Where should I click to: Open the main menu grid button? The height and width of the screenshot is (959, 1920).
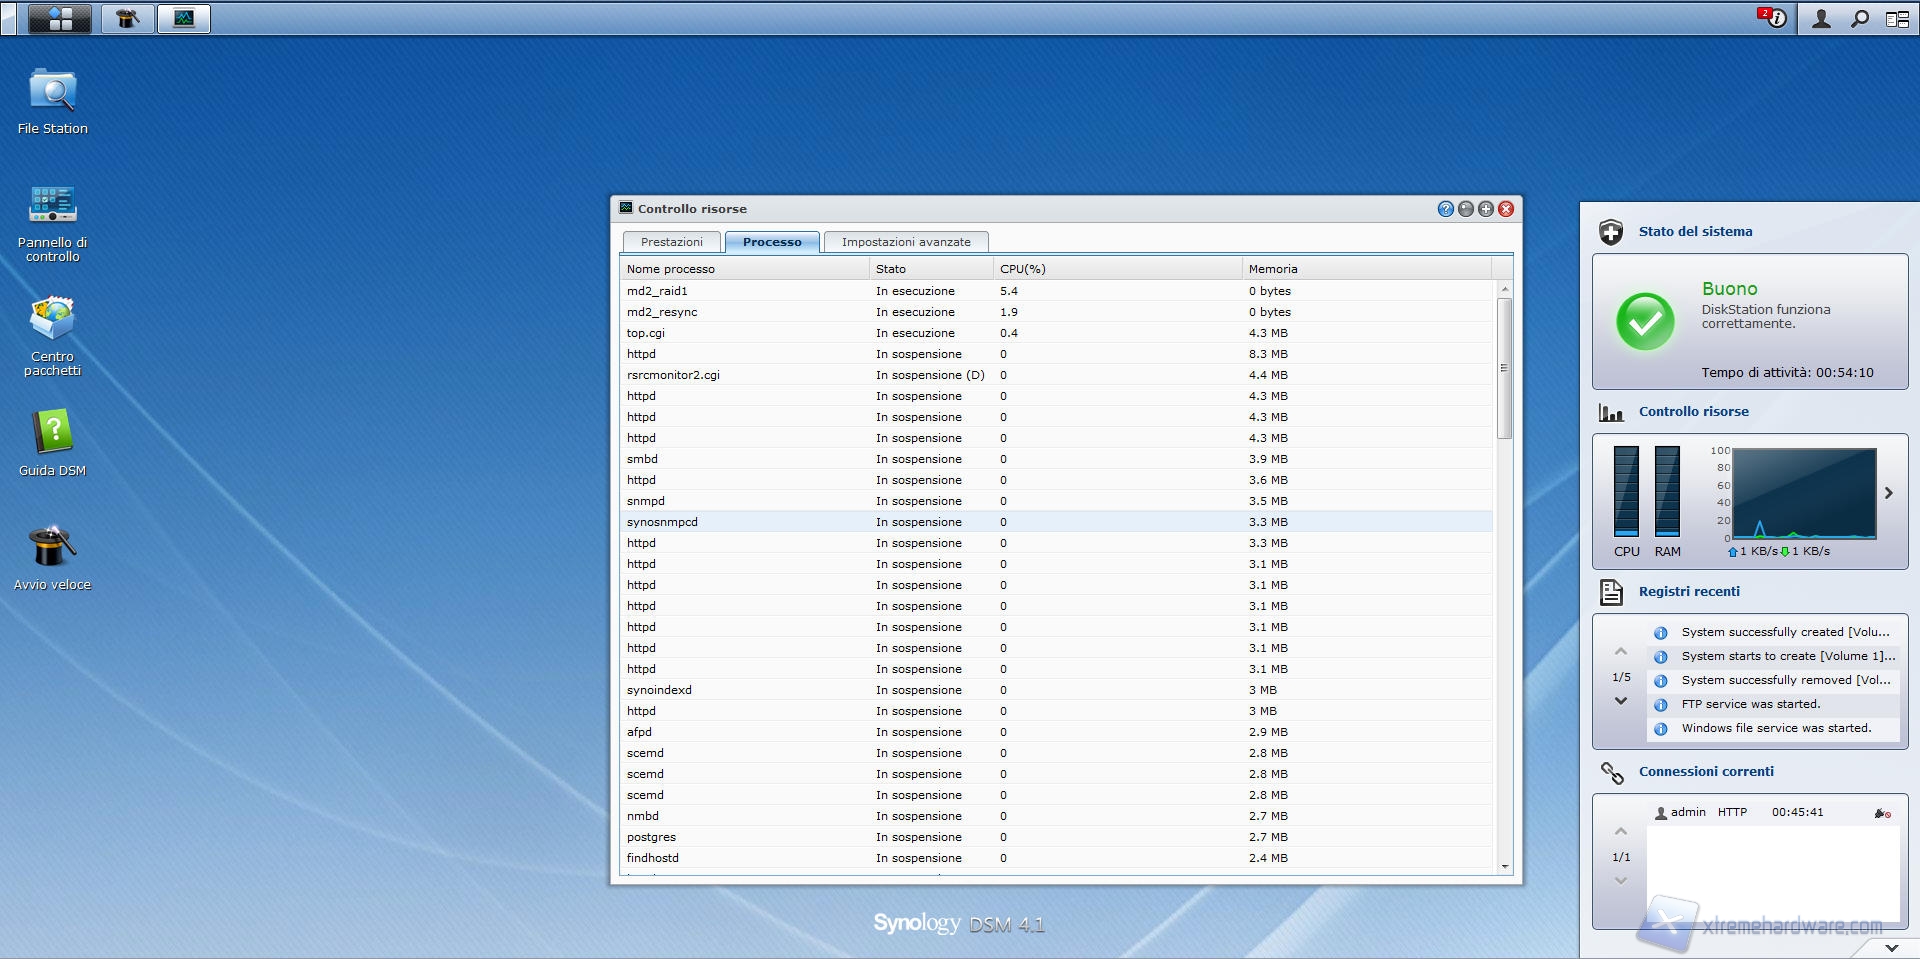click(60, 19)
